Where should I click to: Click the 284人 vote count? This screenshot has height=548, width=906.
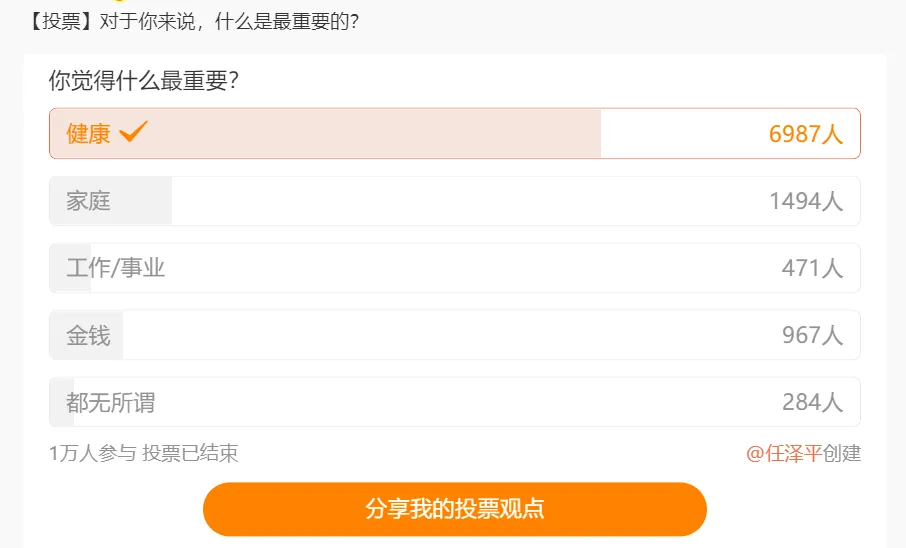point(812,402)
